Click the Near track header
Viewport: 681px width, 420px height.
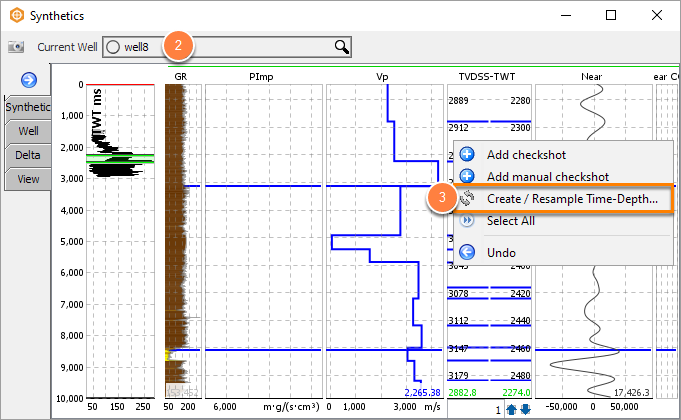(x=592, y=76)
